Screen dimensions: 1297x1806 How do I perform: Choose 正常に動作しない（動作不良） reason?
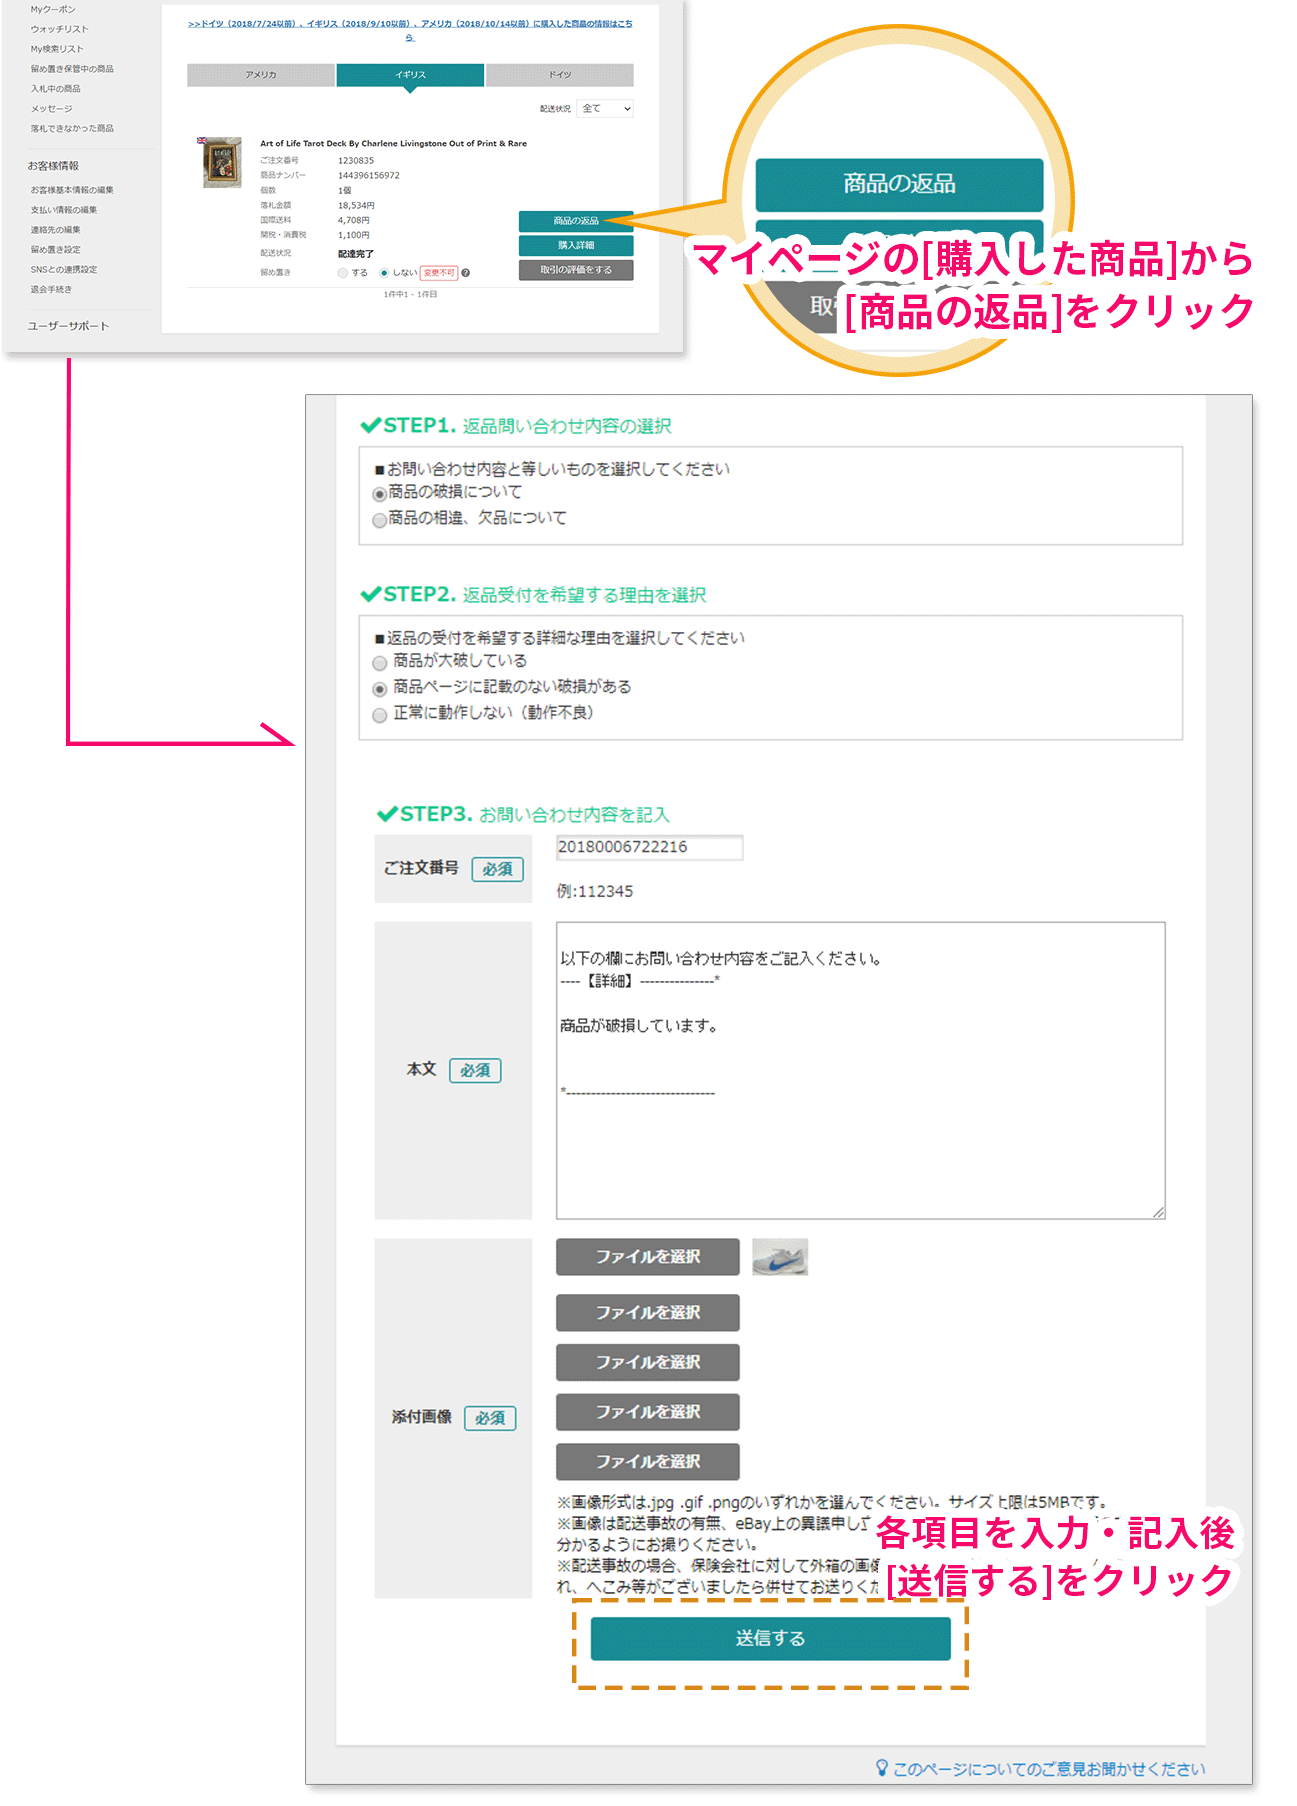379,715
